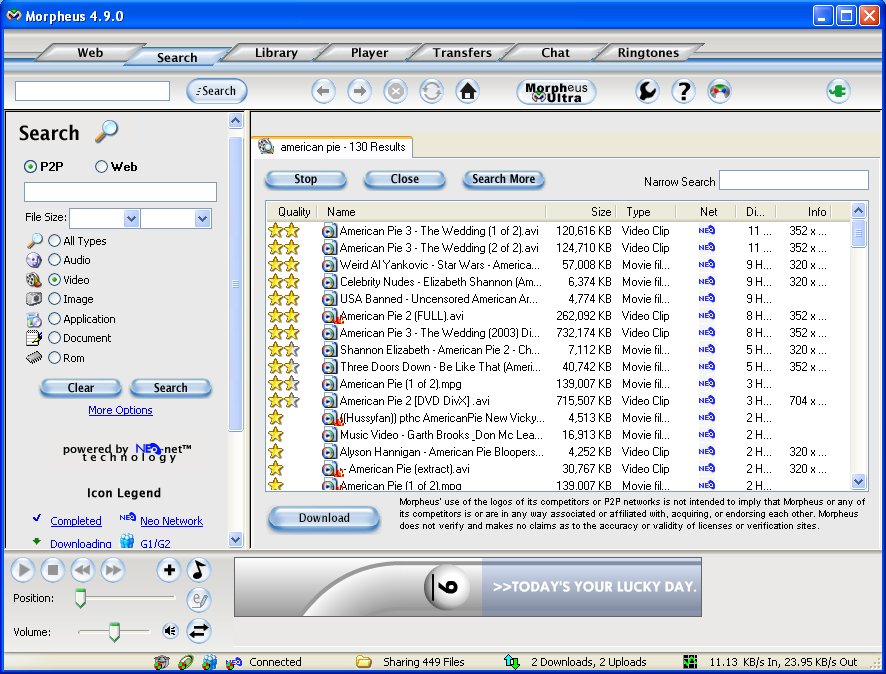Viewport: 886px width, 674px height.
Task: Select the Rom radio button
Action: pyautogui.click(x=54, y=358)
